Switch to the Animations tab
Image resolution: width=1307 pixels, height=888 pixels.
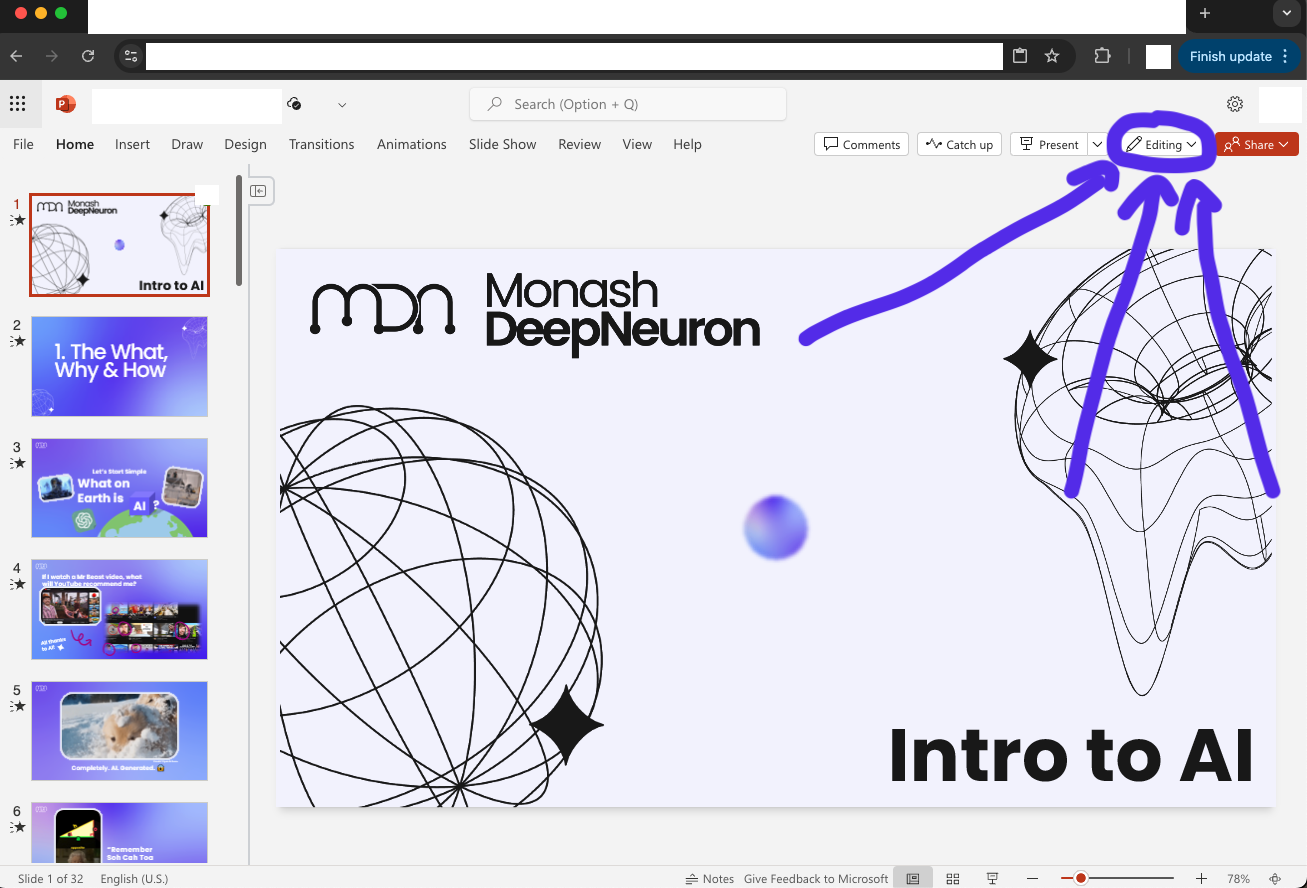point(411,144)
